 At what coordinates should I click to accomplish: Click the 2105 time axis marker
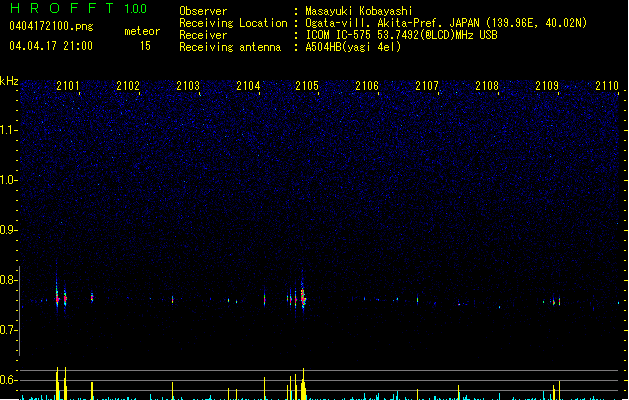pyautogui.click(x=307, y=86)
